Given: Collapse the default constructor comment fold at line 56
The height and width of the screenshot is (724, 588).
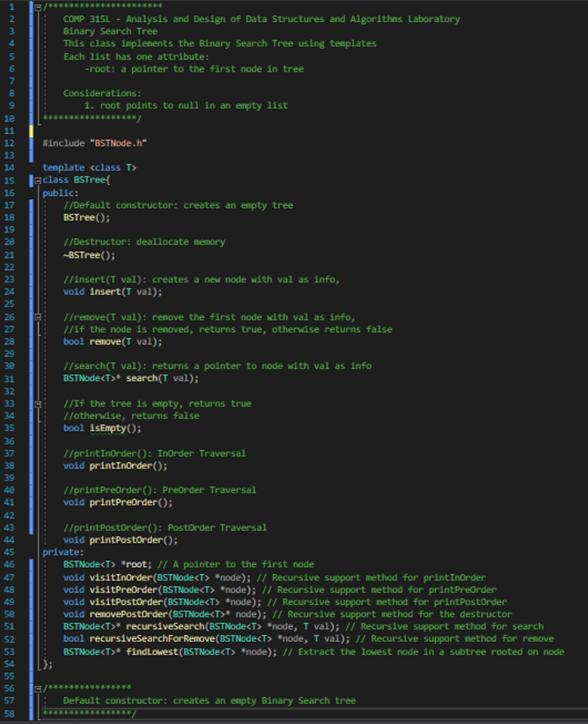Looking at the screenshot, I should (x=38, y=689).
